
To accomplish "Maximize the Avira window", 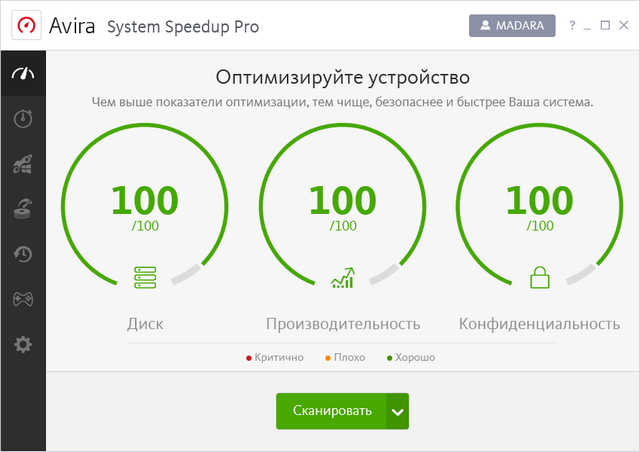I will tap(605, 25).
